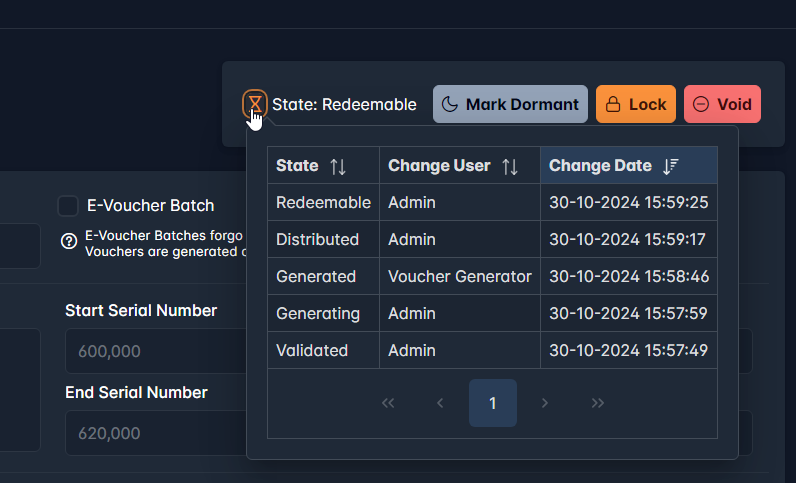This screenshot has height=483, width=796.
Task: Go to next page of history
Action: (545, 403)
